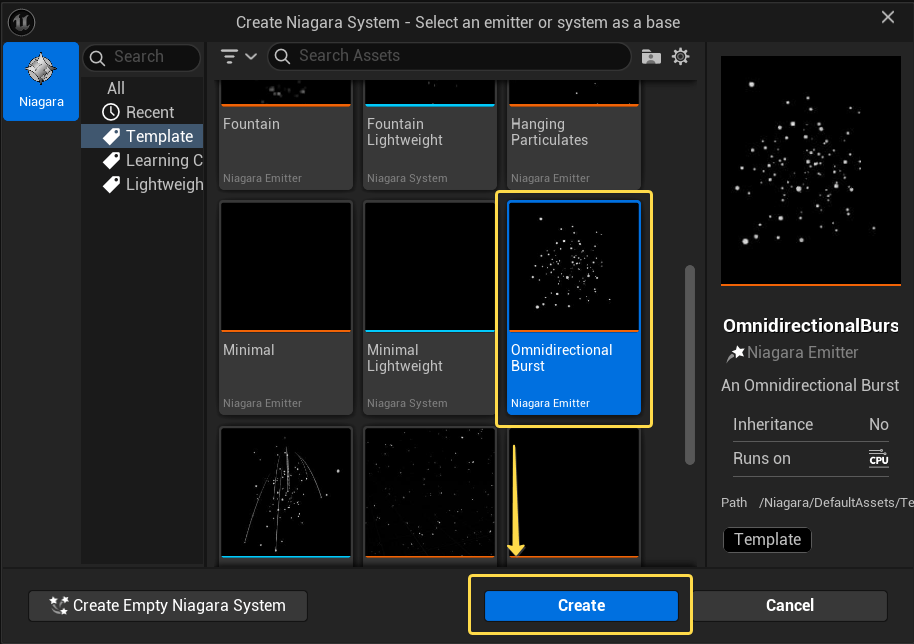Screen dimensions: 914x644
Task: Click the CPU icon beside Runs on
Action: click(x=878, y=458)
